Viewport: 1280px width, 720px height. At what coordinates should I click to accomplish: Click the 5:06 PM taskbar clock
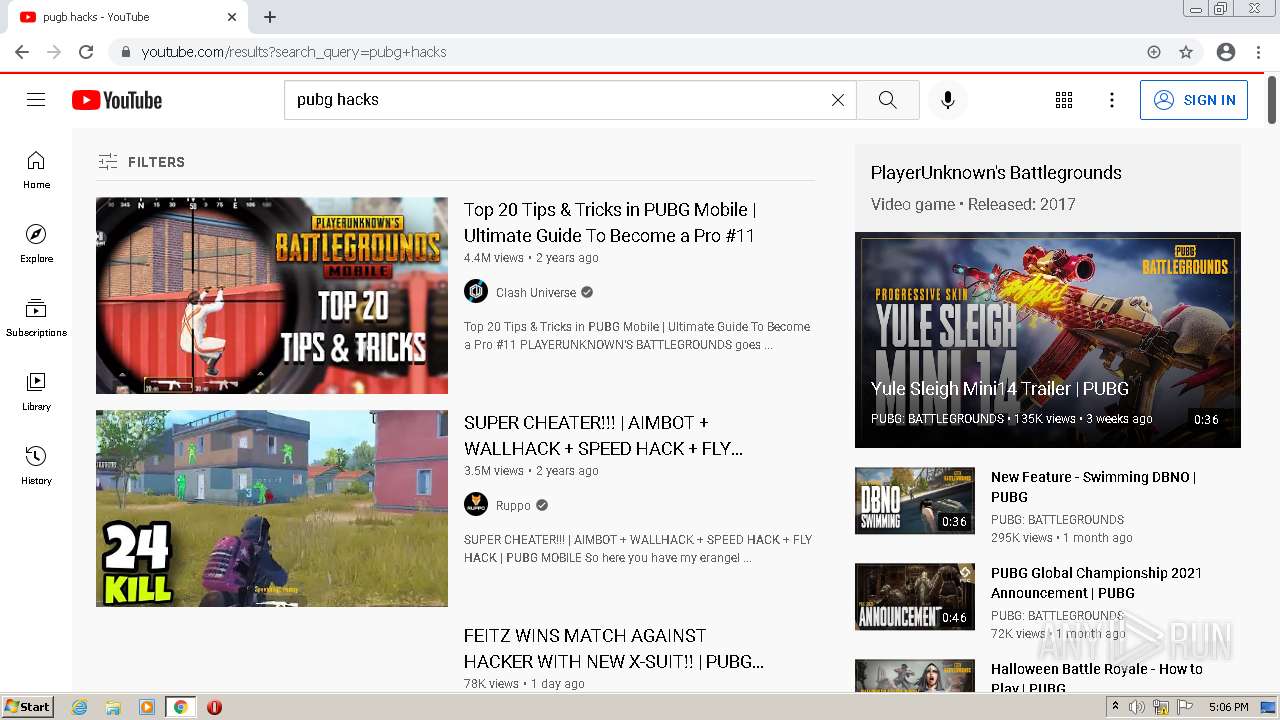click(x=1228, y=707)
